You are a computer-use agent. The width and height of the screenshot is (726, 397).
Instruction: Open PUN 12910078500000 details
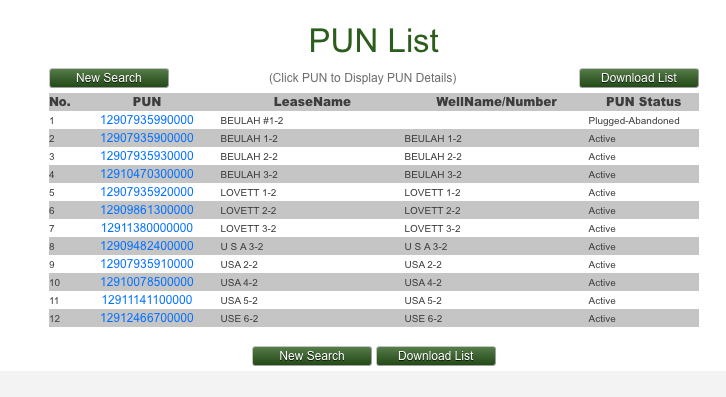[x=147, y=283]
